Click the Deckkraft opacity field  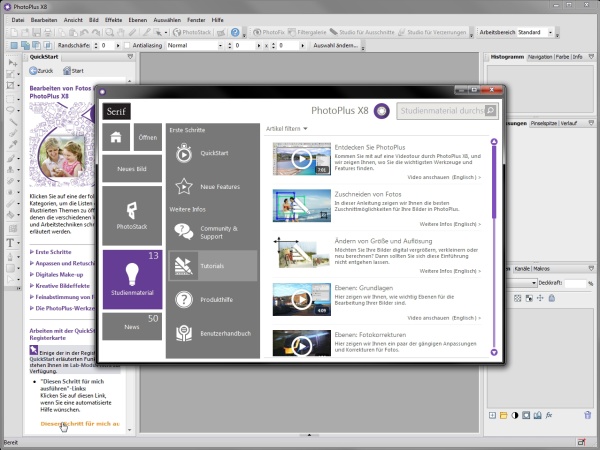[x=575, y=283]
